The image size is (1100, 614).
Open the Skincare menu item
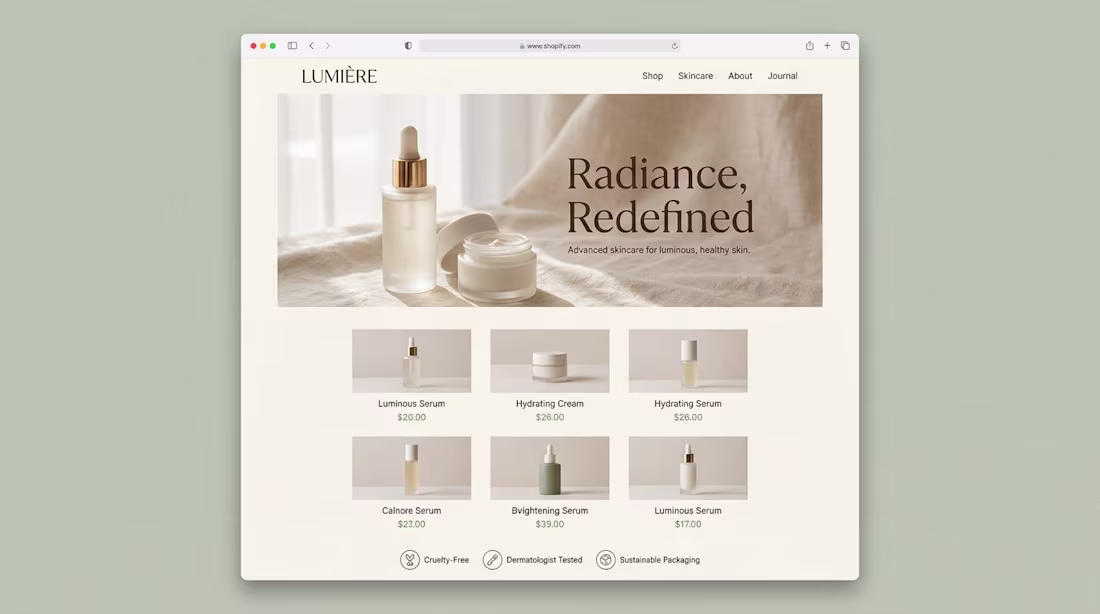tap(695, 76)
